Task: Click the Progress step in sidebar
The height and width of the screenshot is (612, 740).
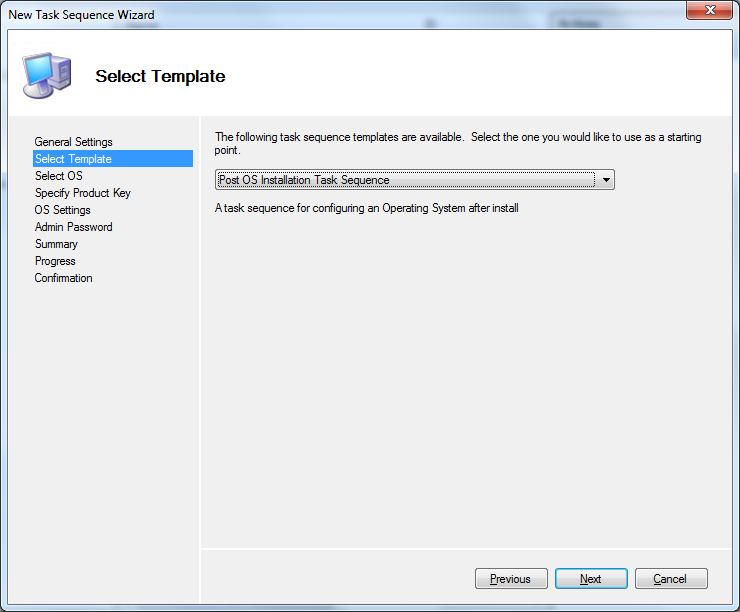Action: point(55,261)
